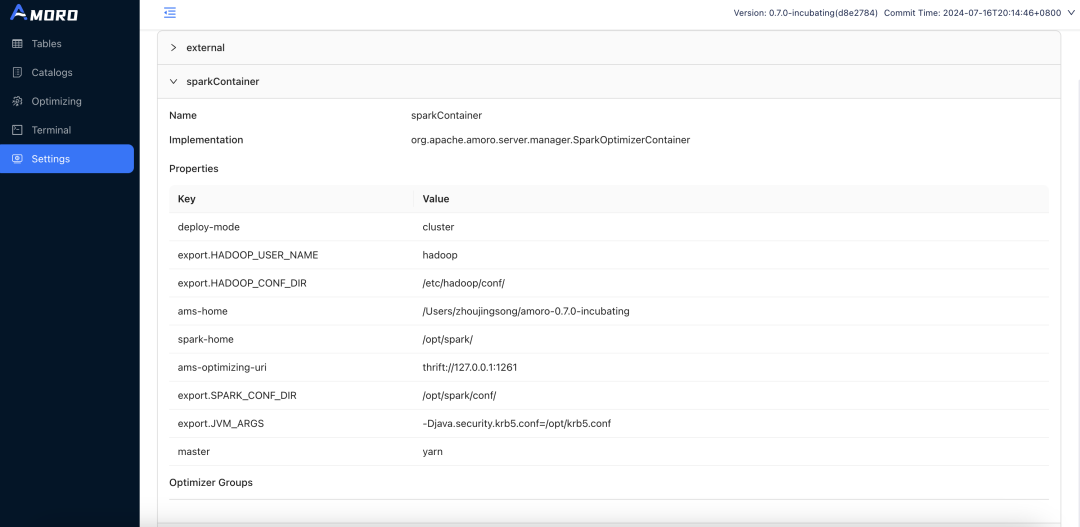Click the Tables sidebar icon
1080x527 pixels.
(x=17, y=44)
